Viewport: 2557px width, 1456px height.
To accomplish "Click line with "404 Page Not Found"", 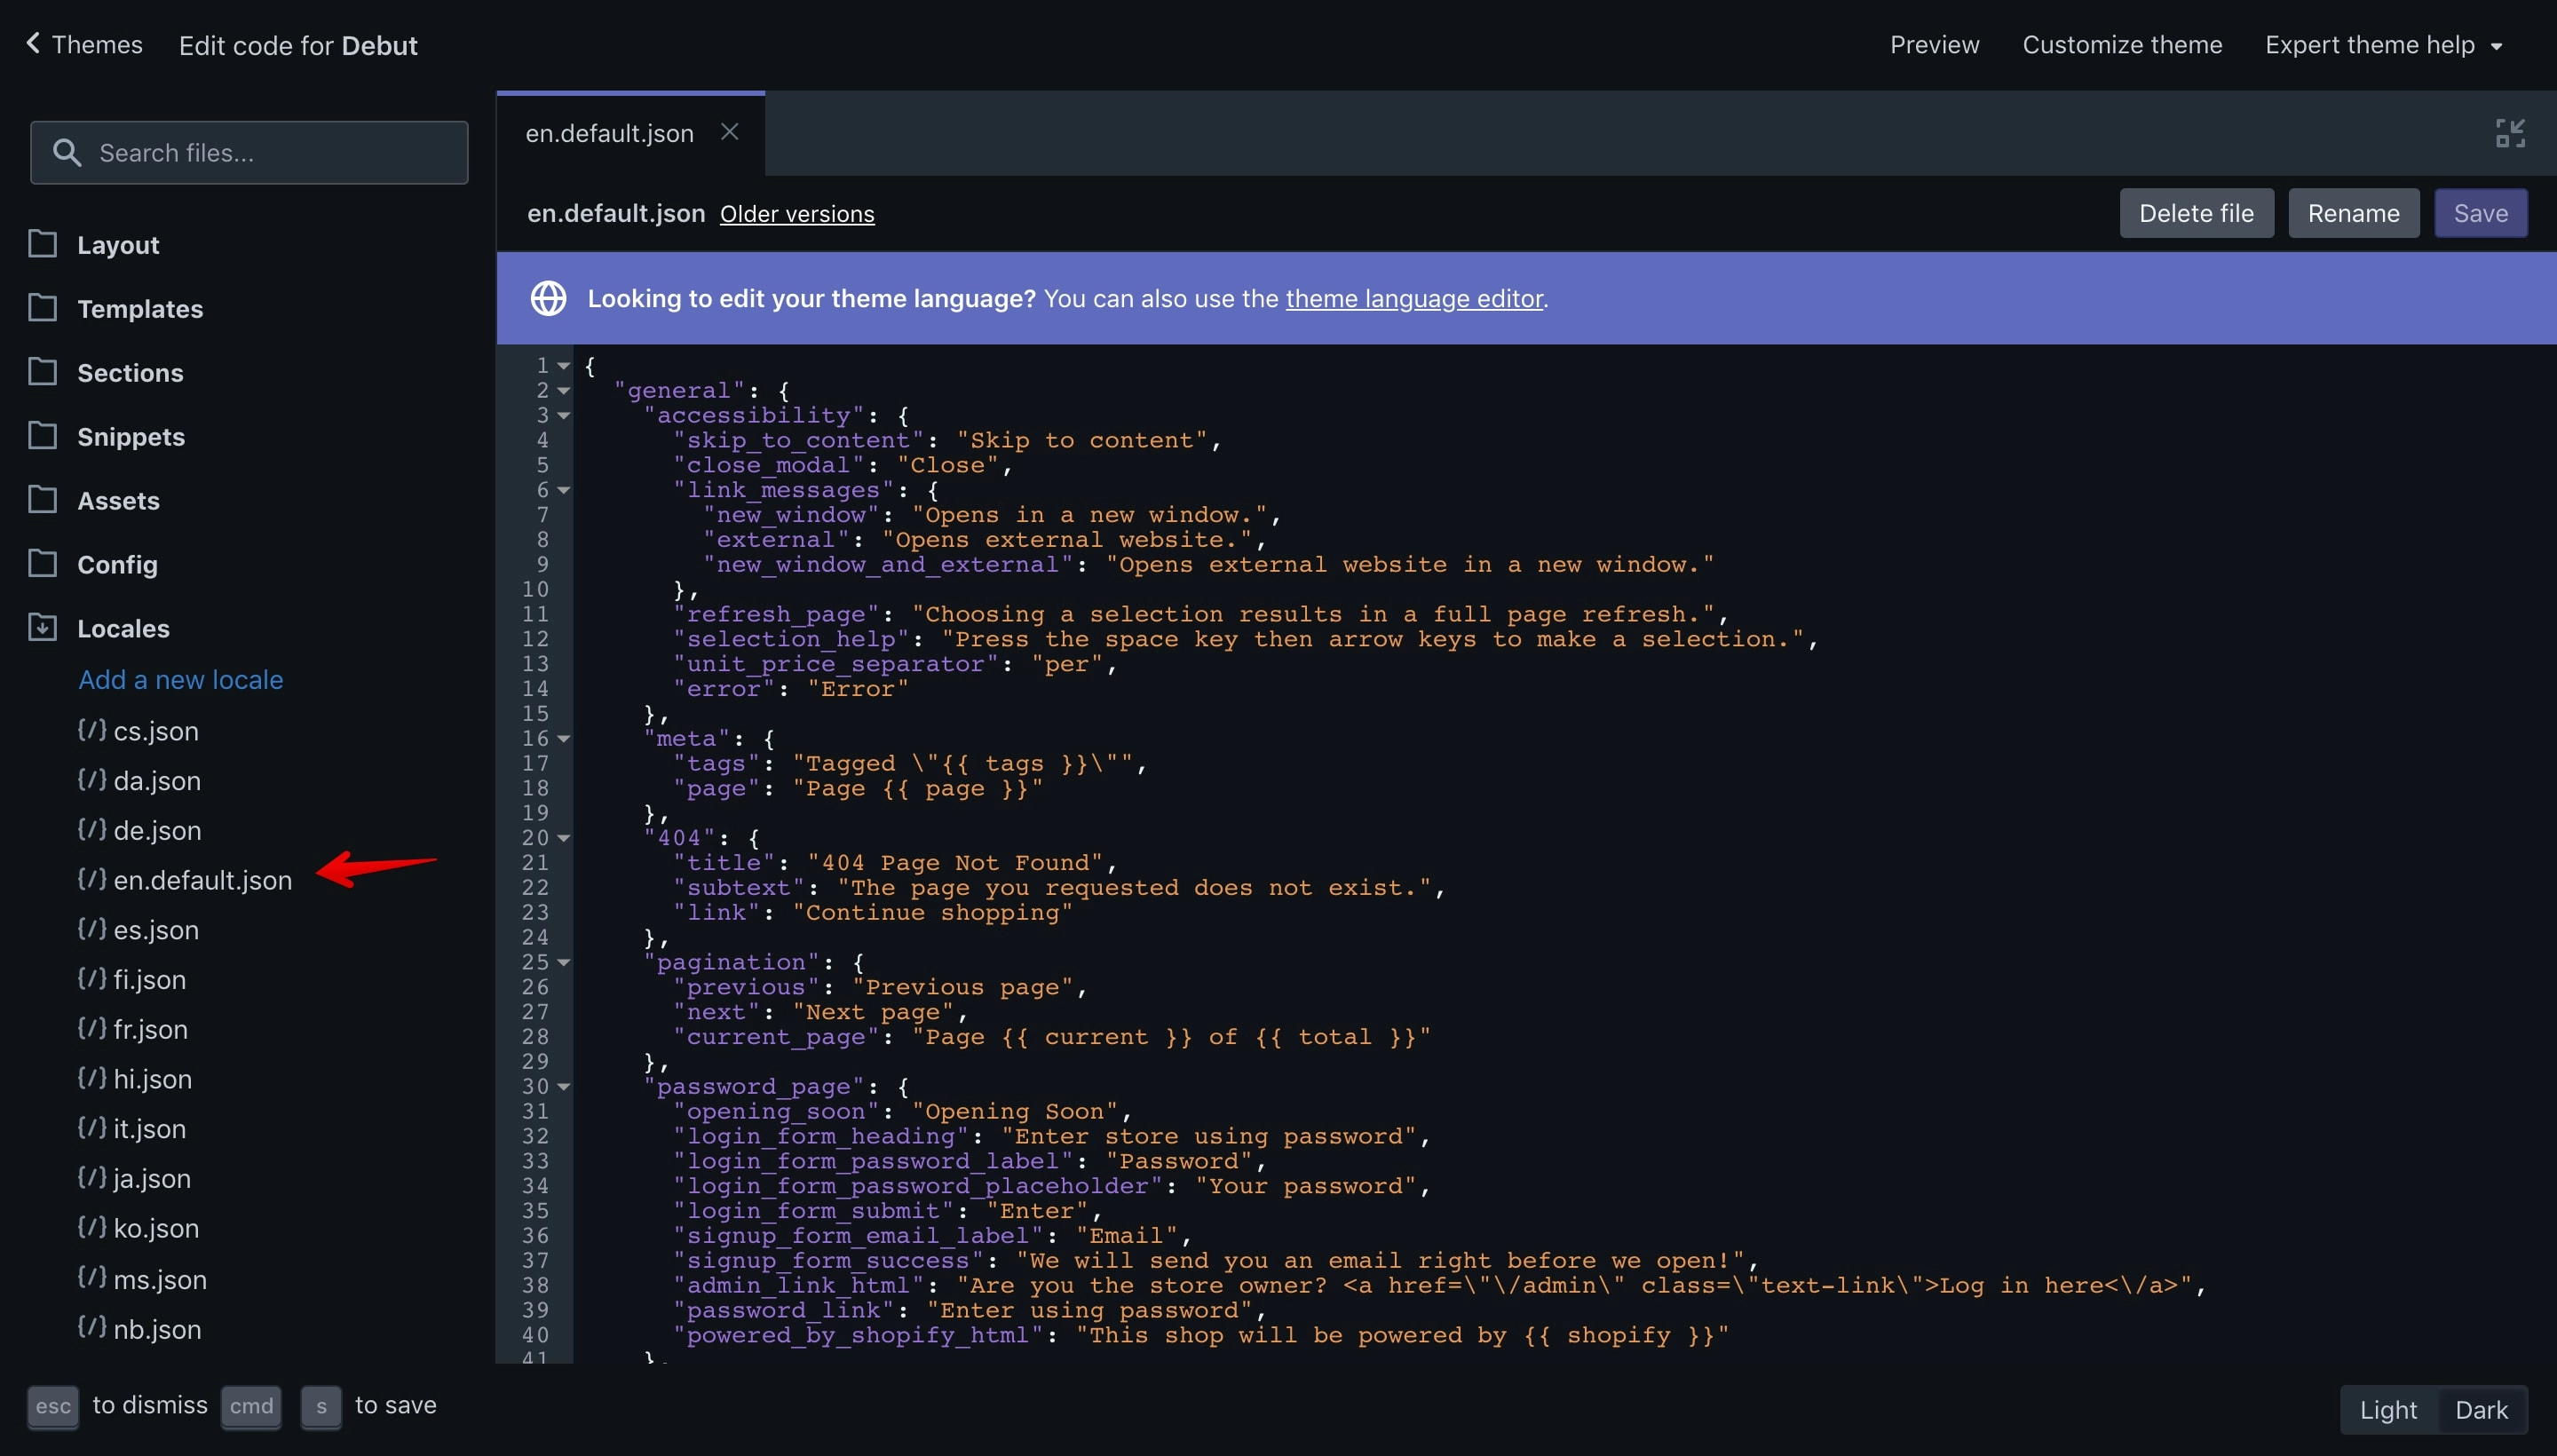I will 895,863.
